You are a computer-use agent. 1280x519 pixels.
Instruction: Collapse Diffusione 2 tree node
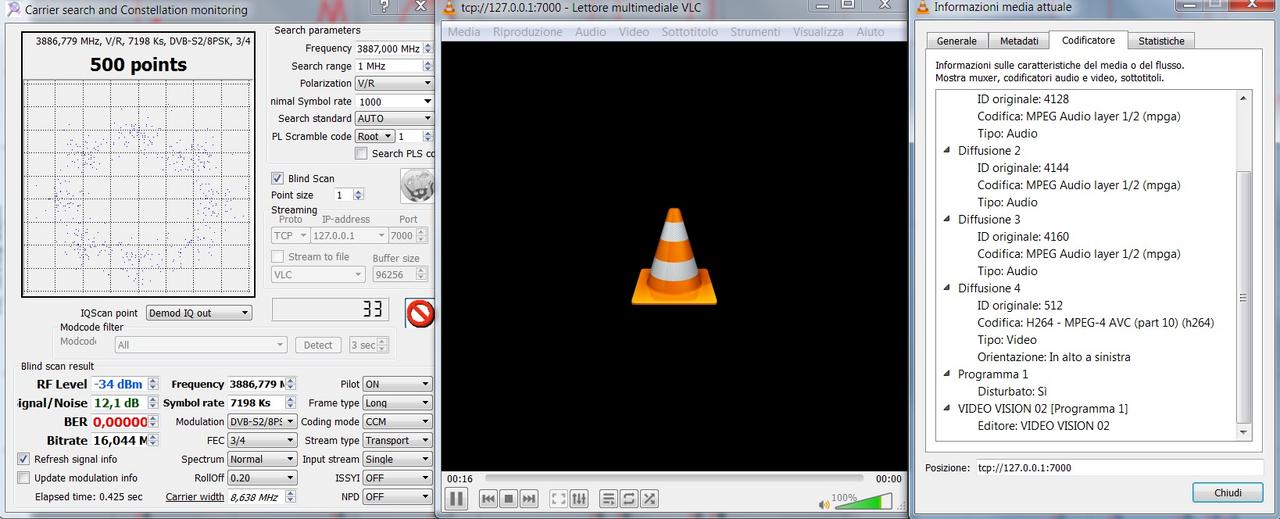pyautogui.click(x=948, y=150)
